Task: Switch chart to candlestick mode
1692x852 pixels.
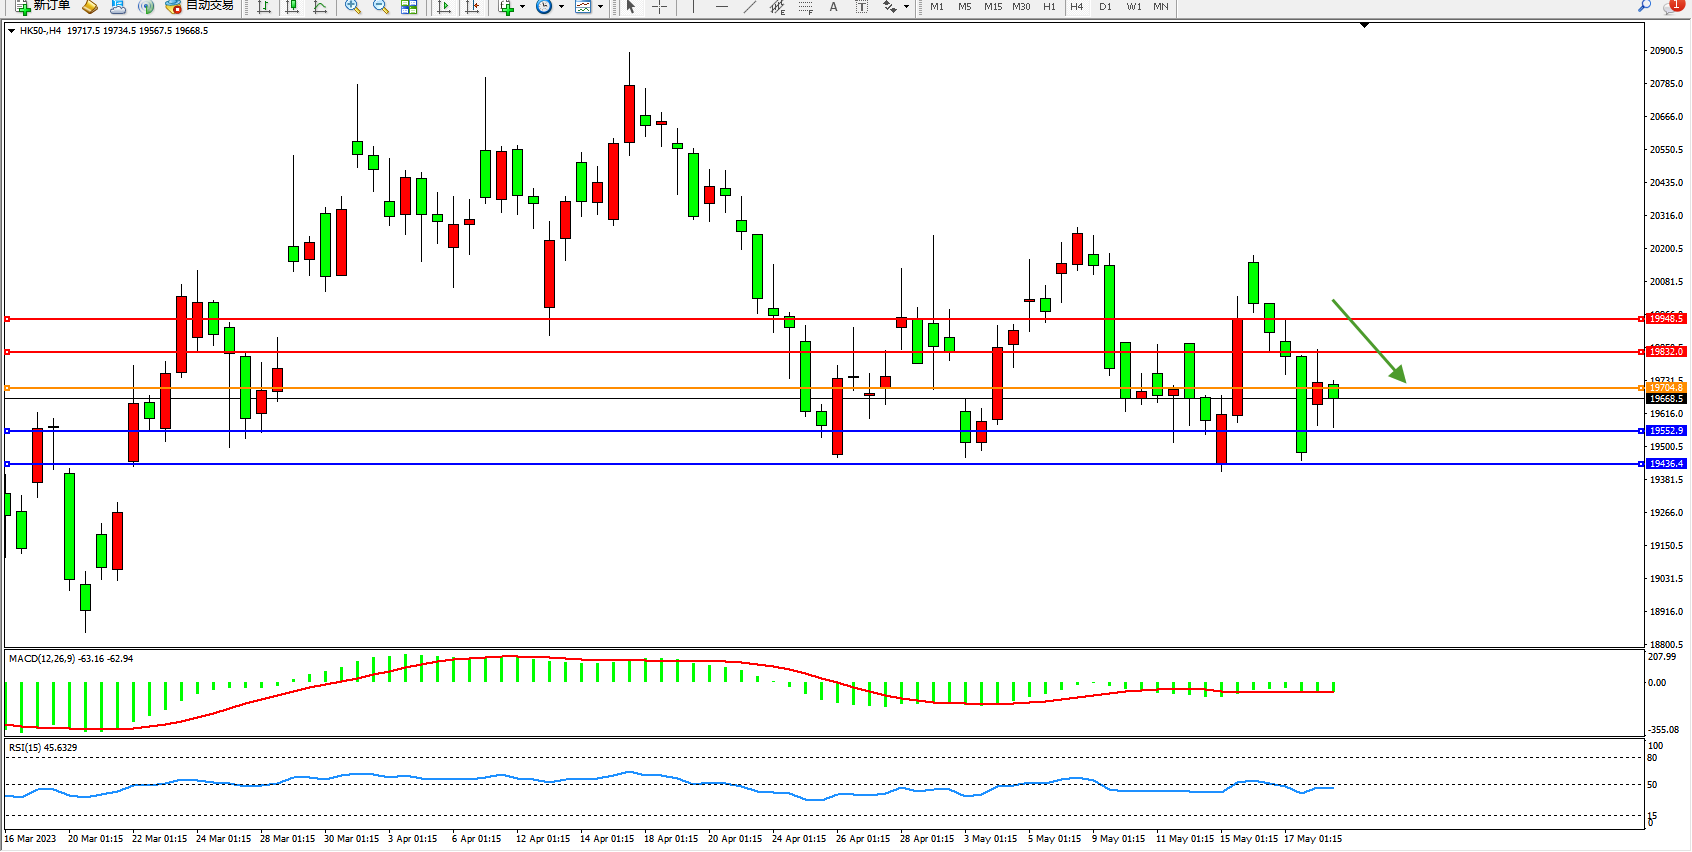Action: point(292,7)
